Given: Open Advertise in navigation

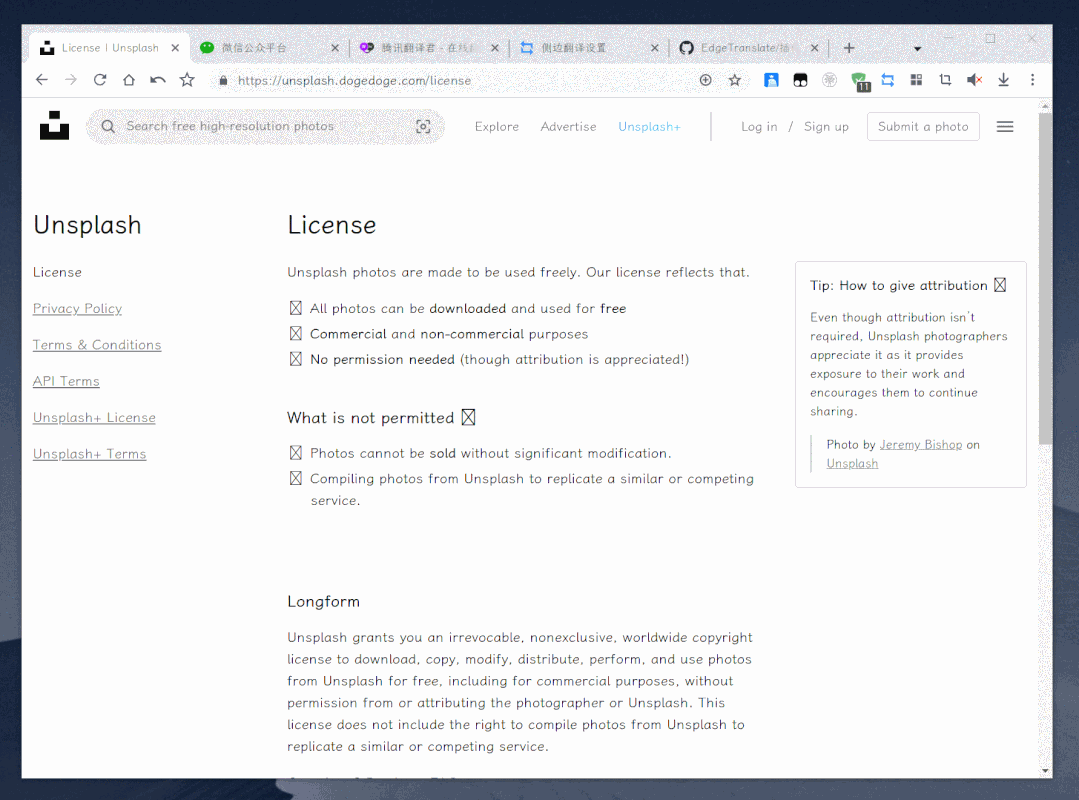Looking at the screenshot, I should (x=568, y=127).
